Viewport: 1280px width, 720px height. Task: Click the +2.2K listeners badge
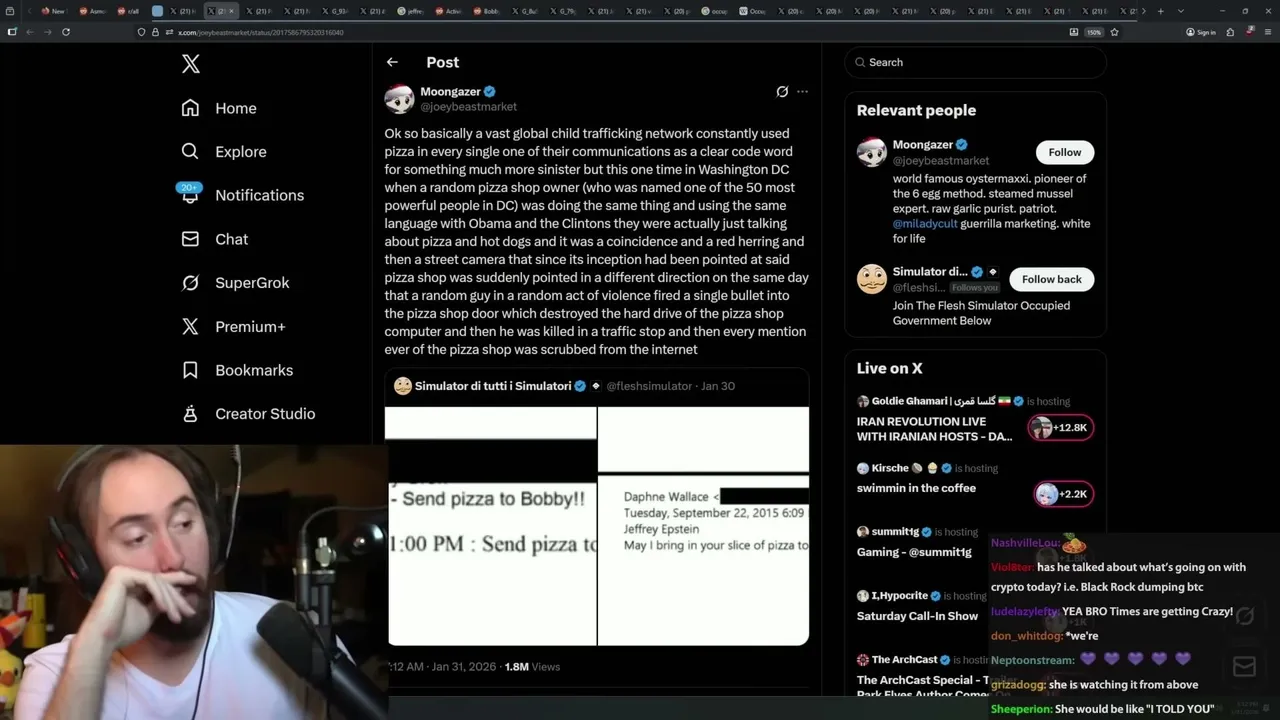(1063, 494)
